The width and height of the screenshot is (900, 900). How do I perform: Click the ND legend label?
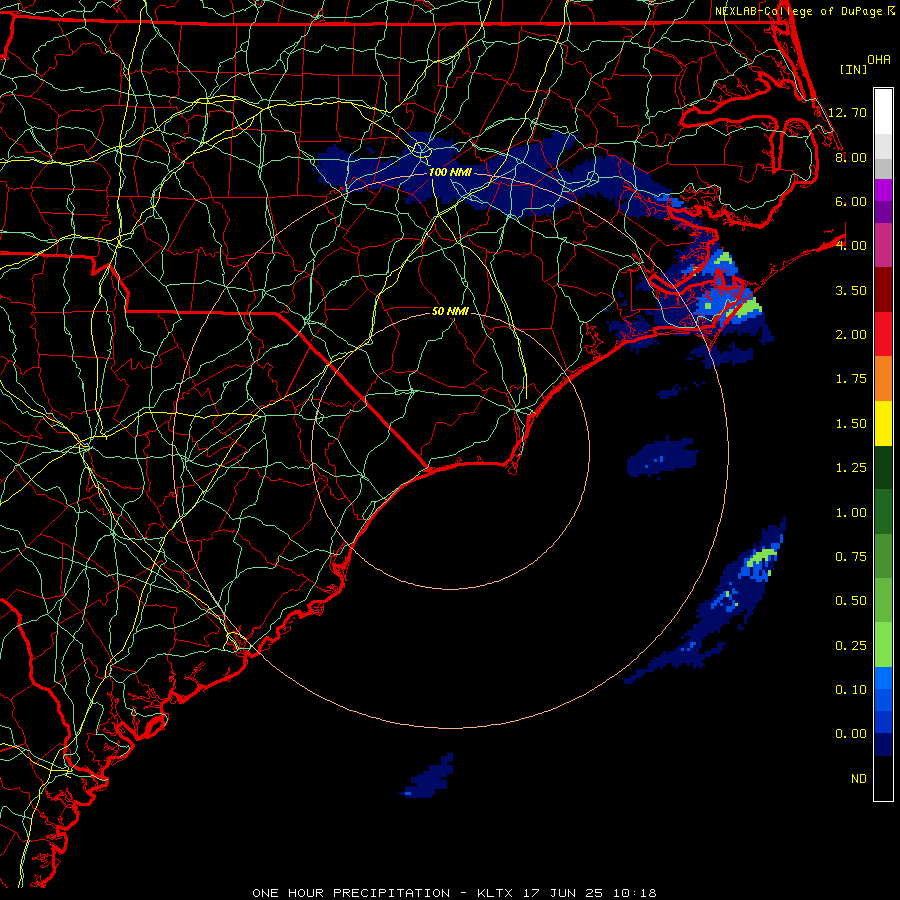point(859,779)
